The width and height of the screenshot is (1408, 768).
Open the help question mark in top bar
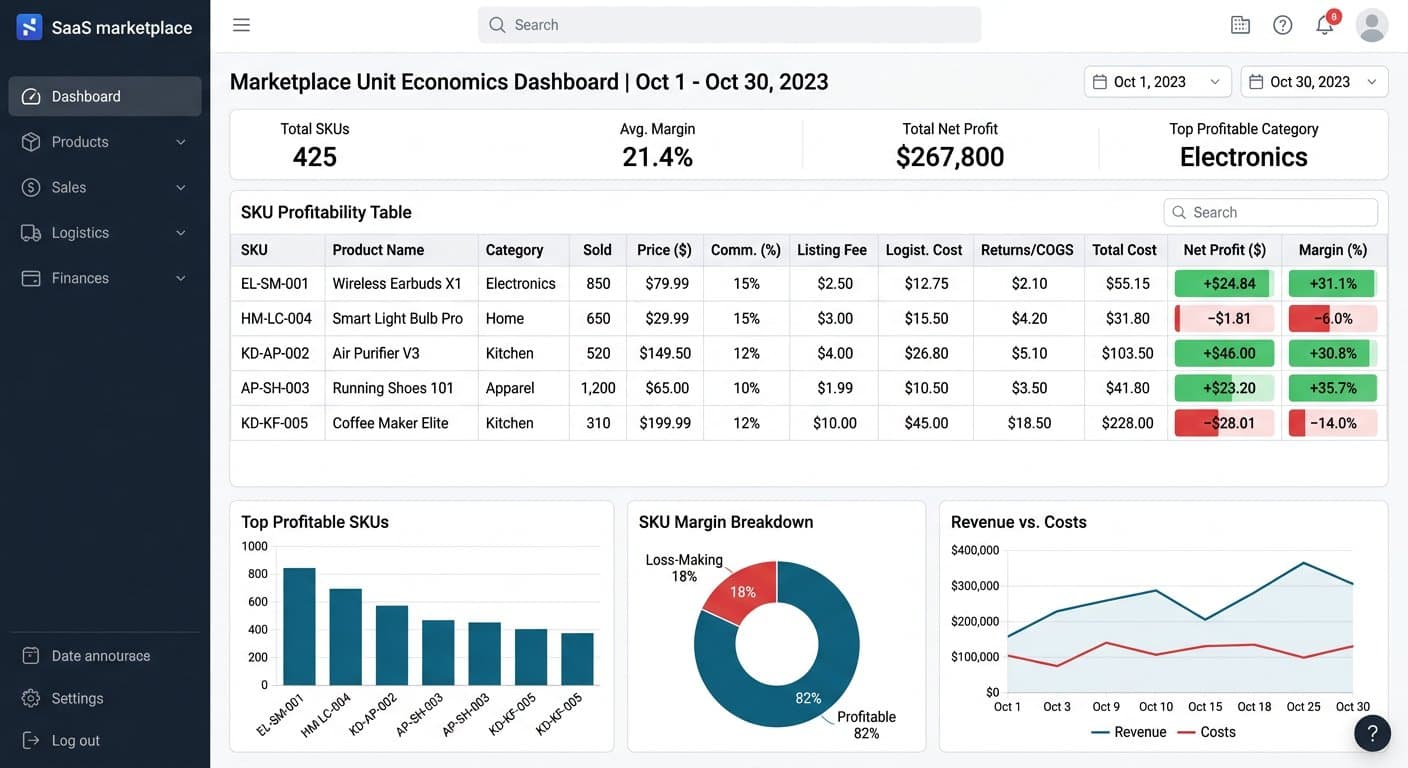point(1282,25)
